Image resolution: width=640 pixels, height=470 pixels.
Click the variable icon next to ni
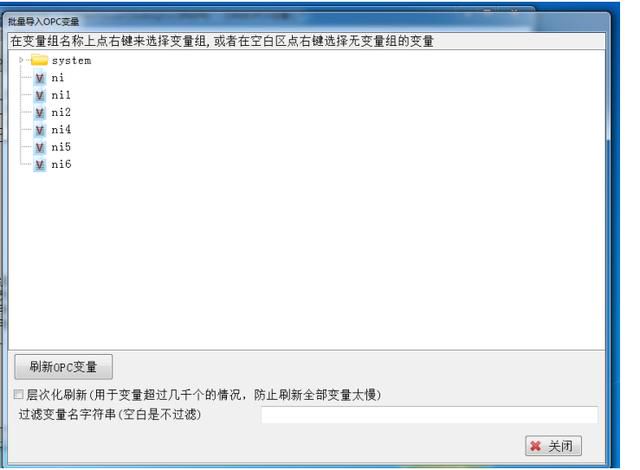click(40, 78)
